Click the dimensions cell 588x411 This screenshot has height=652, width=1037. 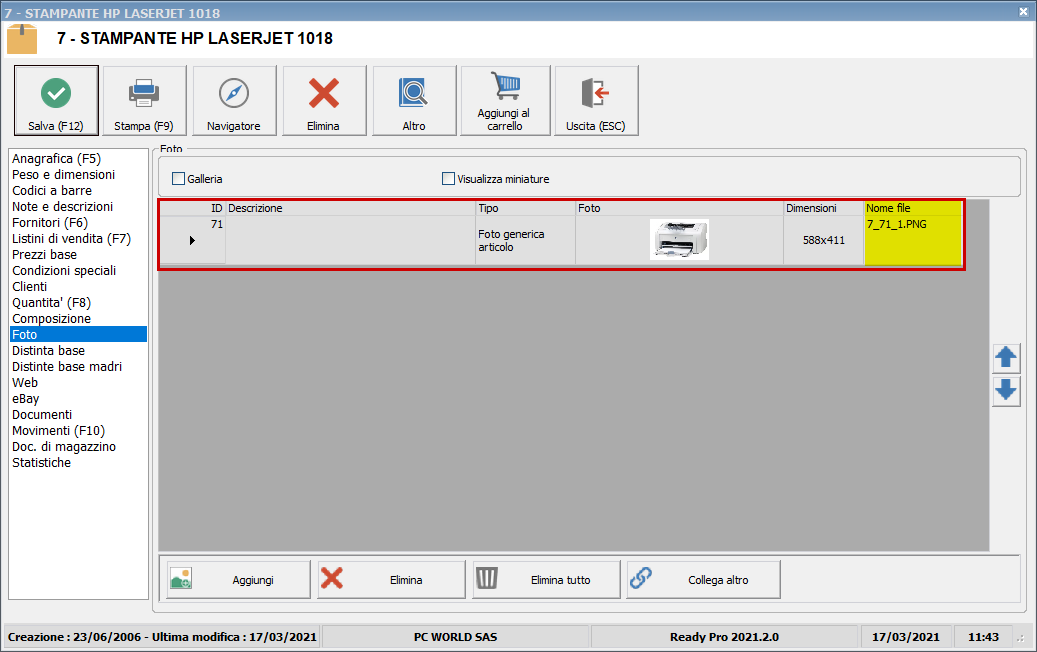tap(824, 241)
